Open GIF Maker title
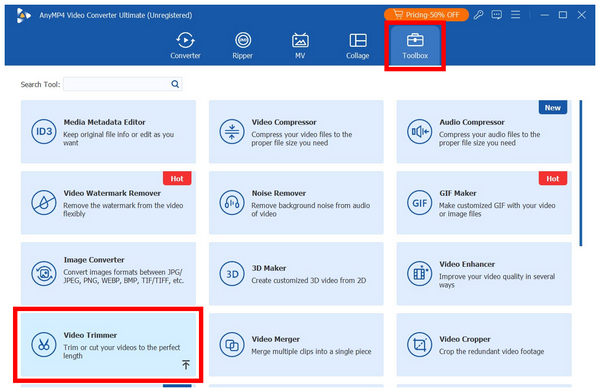The height and width of the screenshot is (392, 600). point(458,193)
